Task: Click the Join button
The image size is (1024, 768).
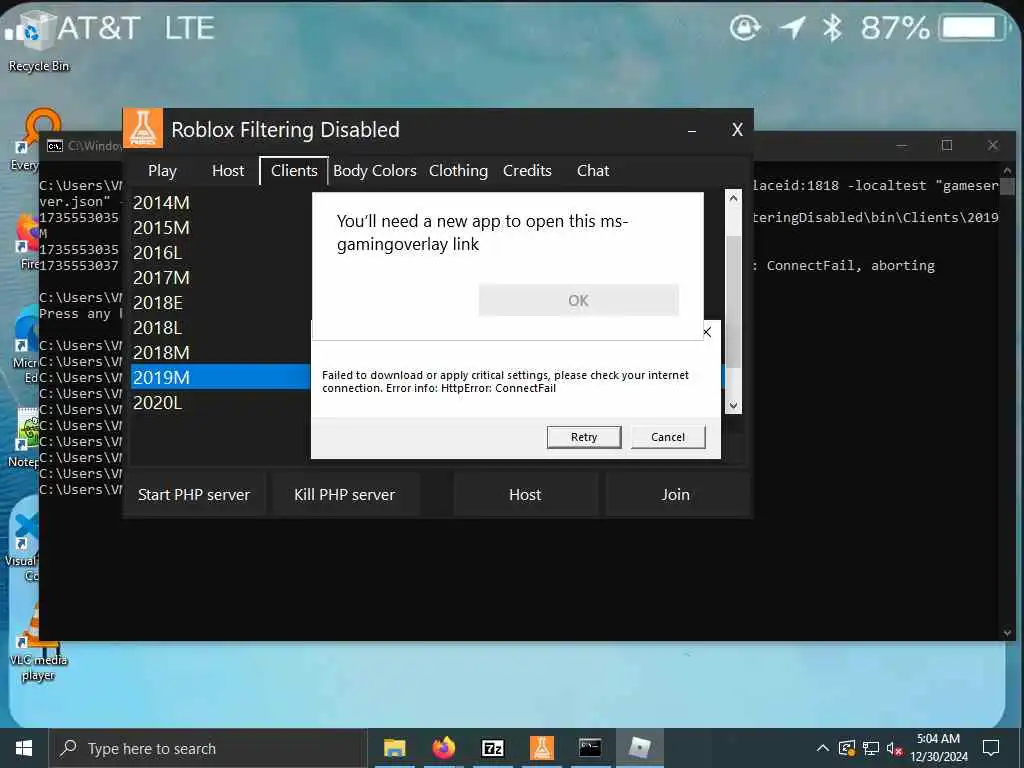Action: click(675, 494)
